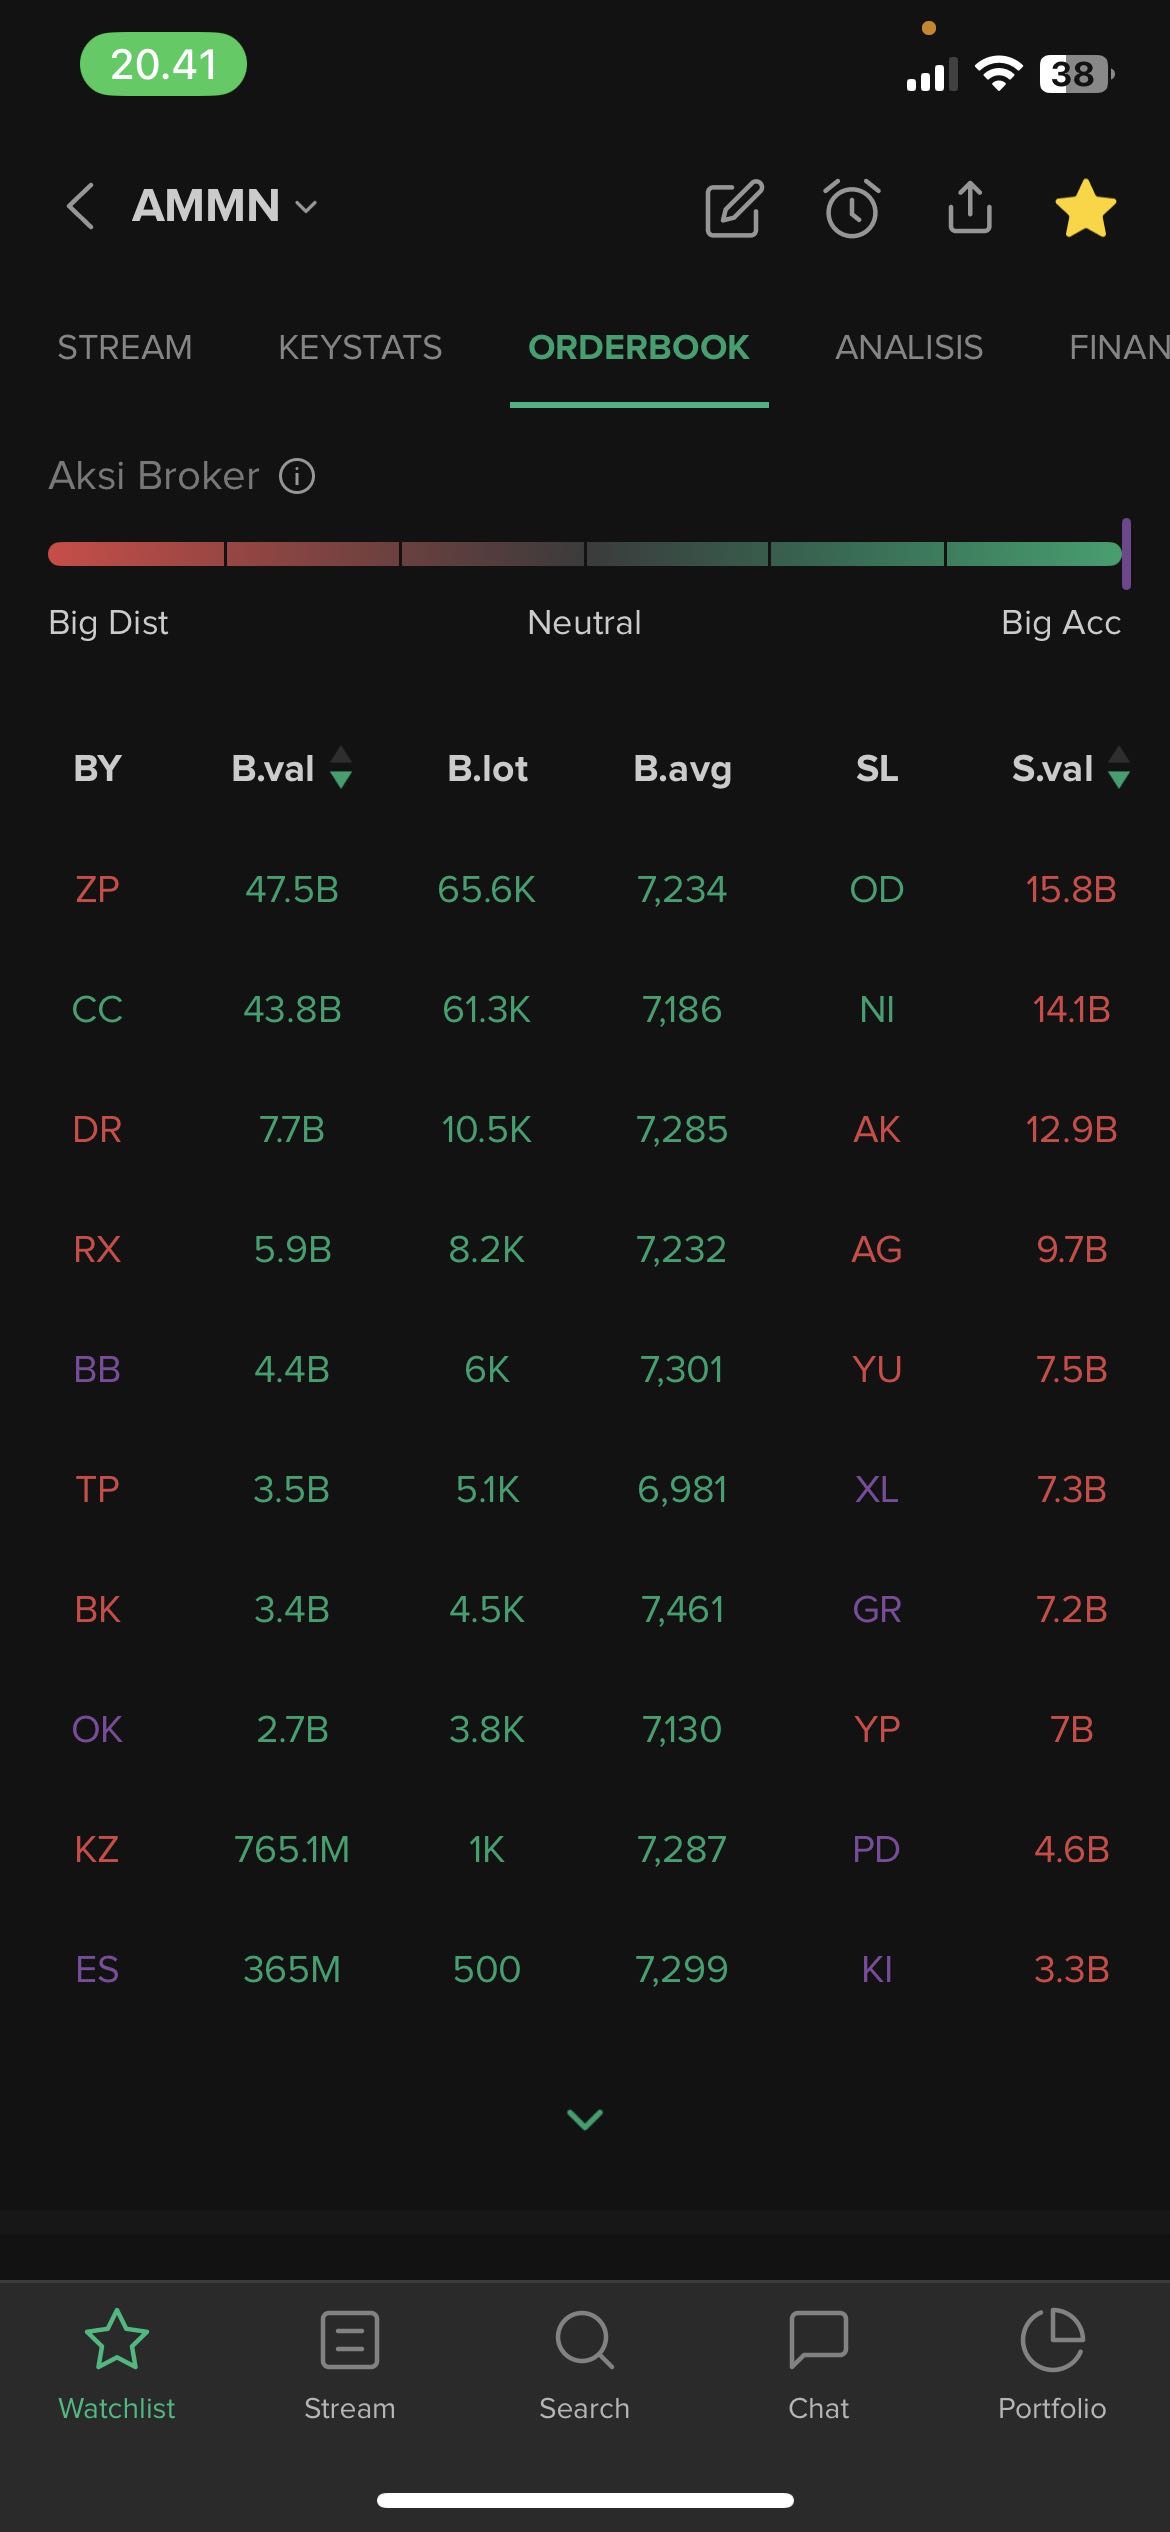The height and width of the screenshot is (2532, 1170).
Task: Open the Chat icon in the bottom bar
Action: coord(818,2364)
